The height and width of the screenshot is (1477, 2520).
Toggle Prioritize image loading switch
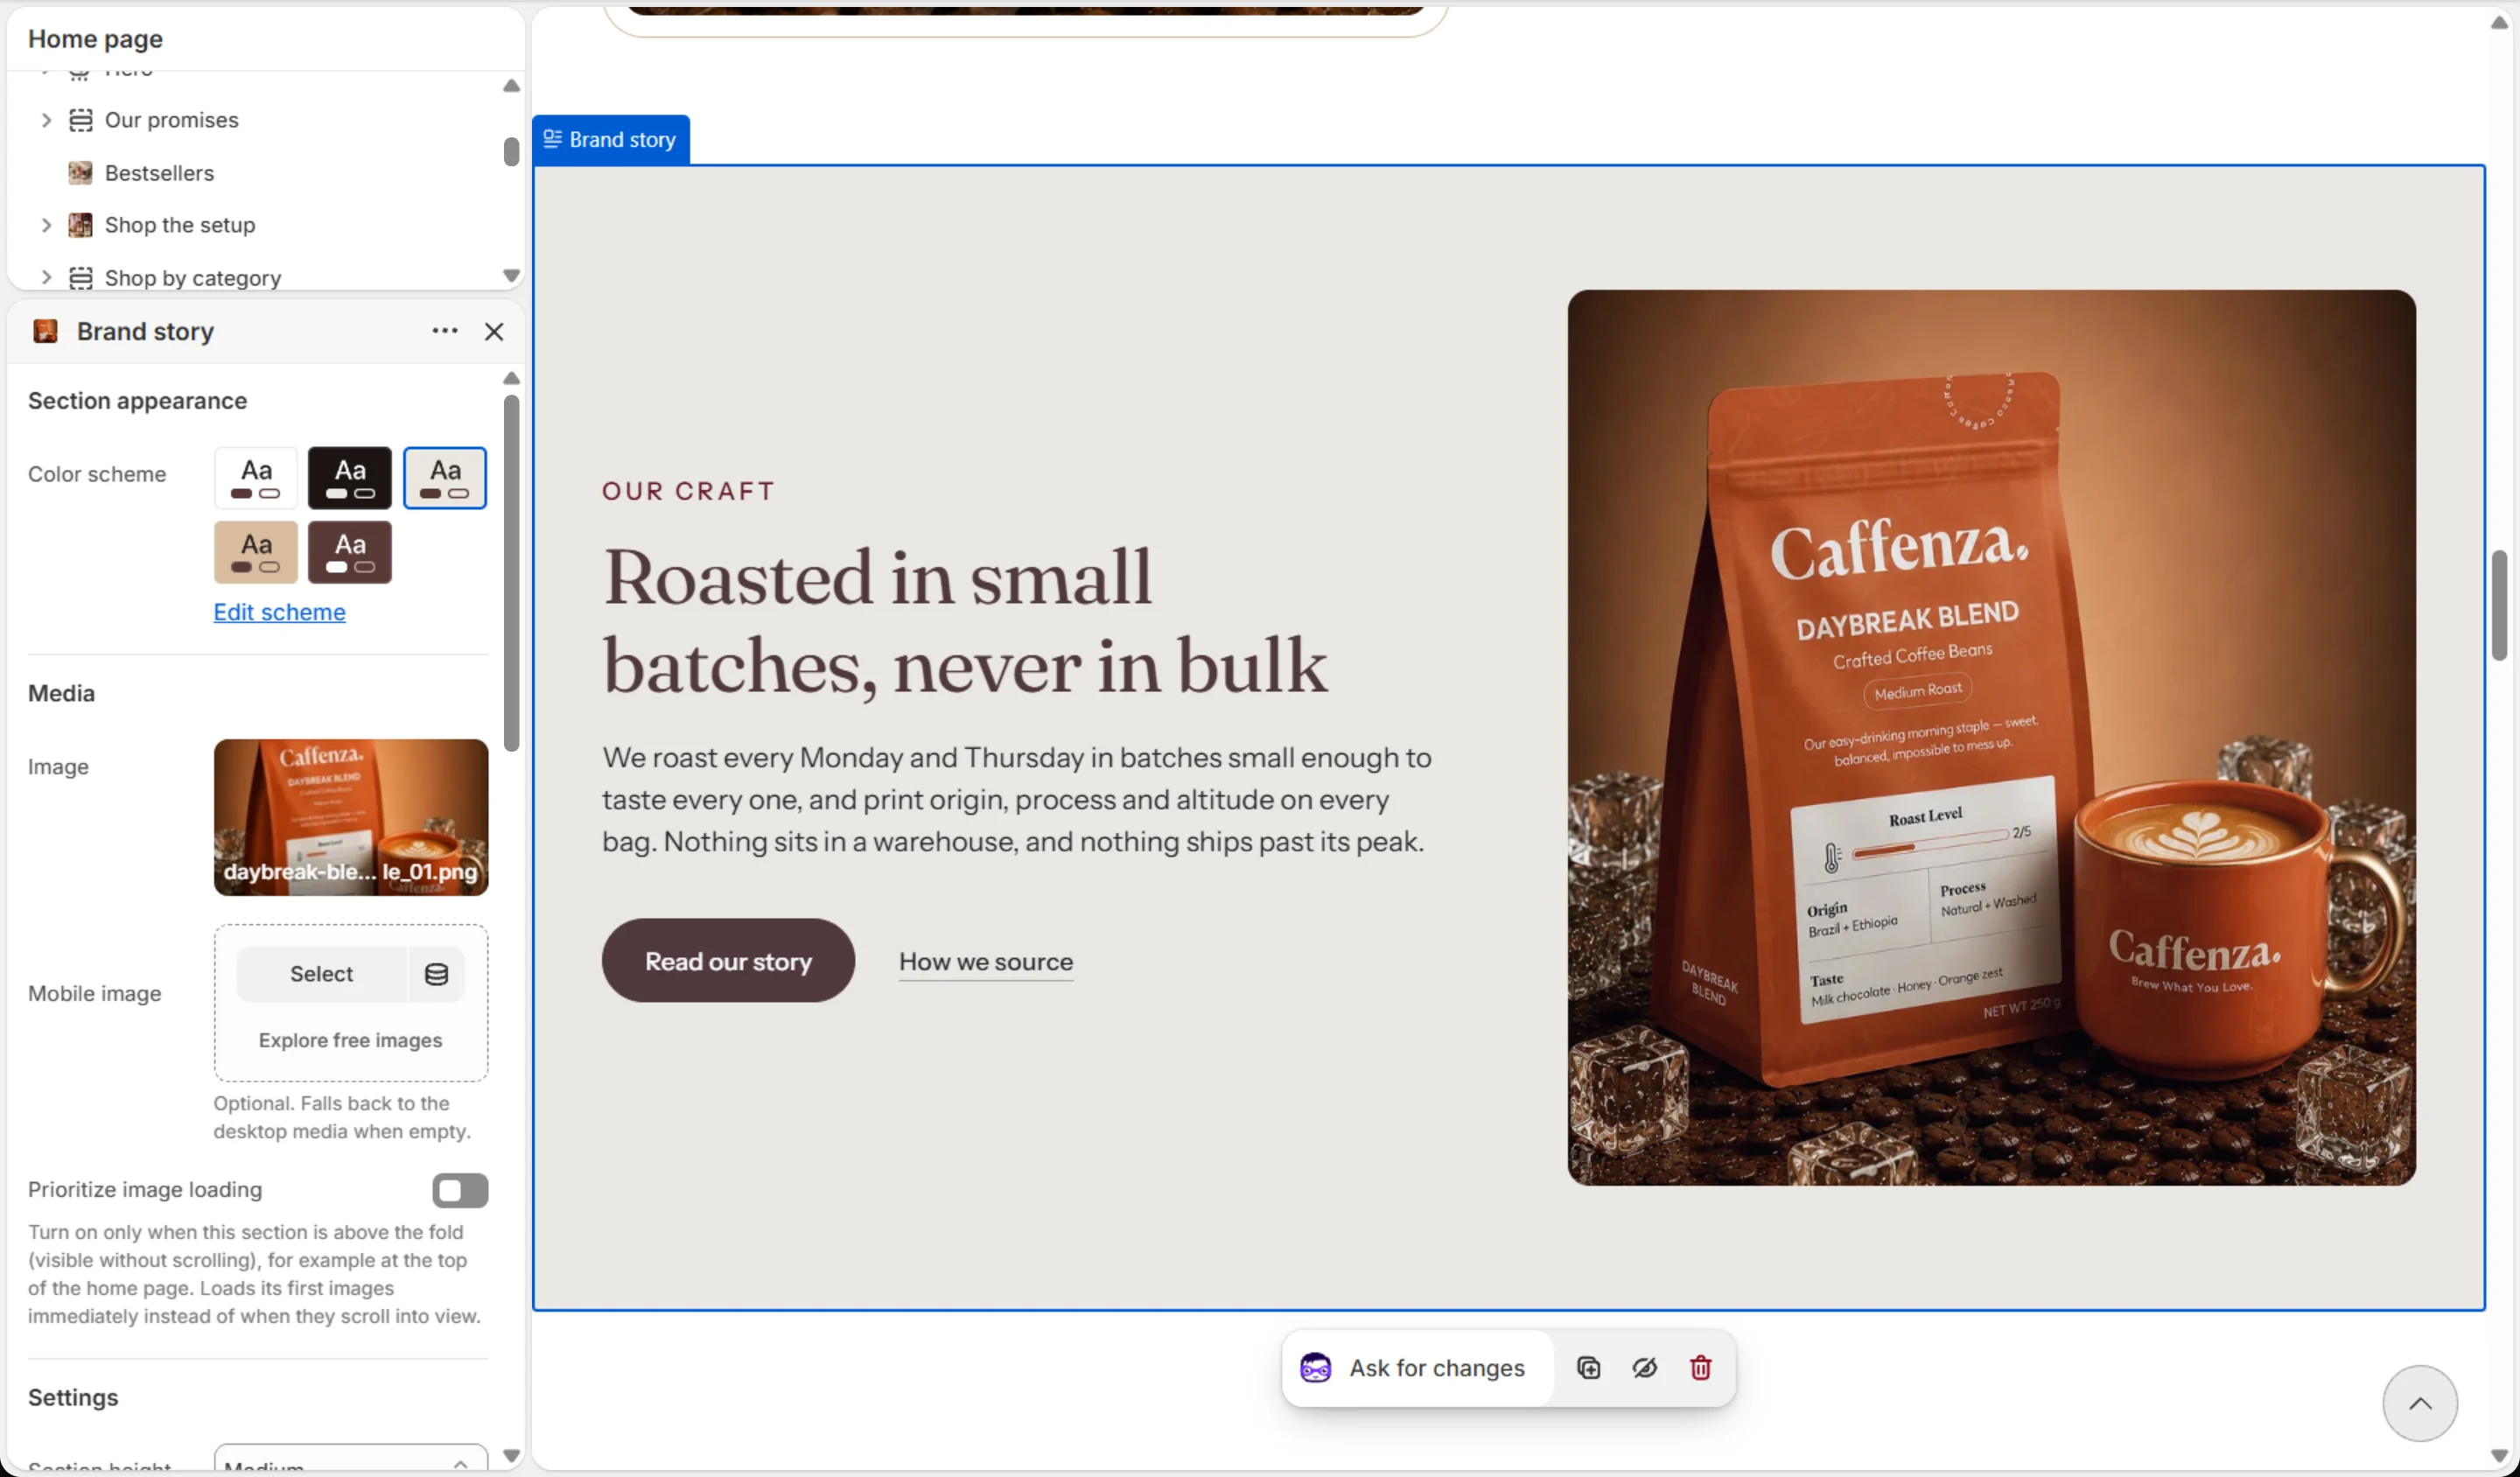(x=460, y=1190)
